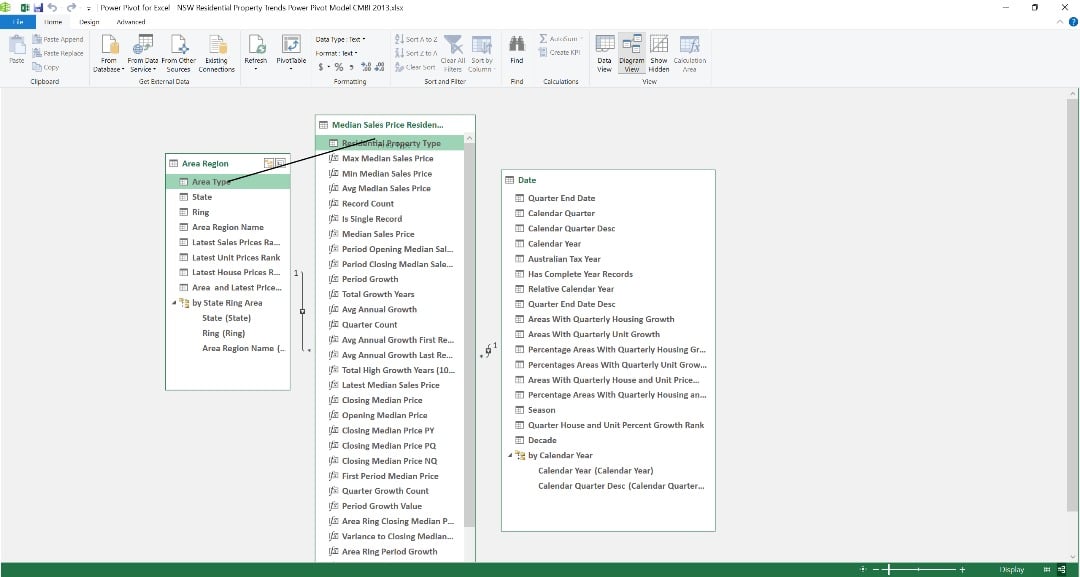Switch to the Advanced tab
The height and width of the screenshot is (577, 1080).
[131, 22]
